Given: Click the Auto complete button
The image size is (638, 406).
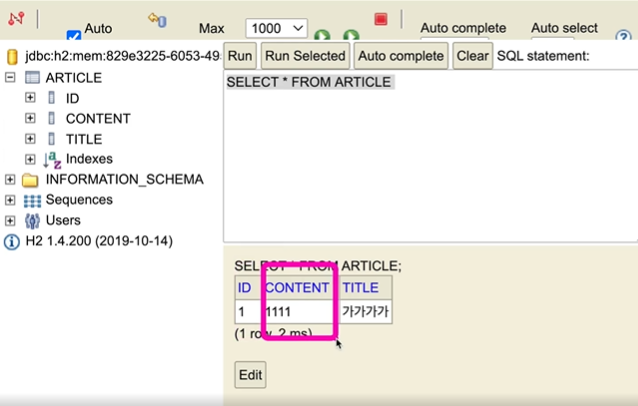Looking at the screenshot, I should tap(401, 56).
